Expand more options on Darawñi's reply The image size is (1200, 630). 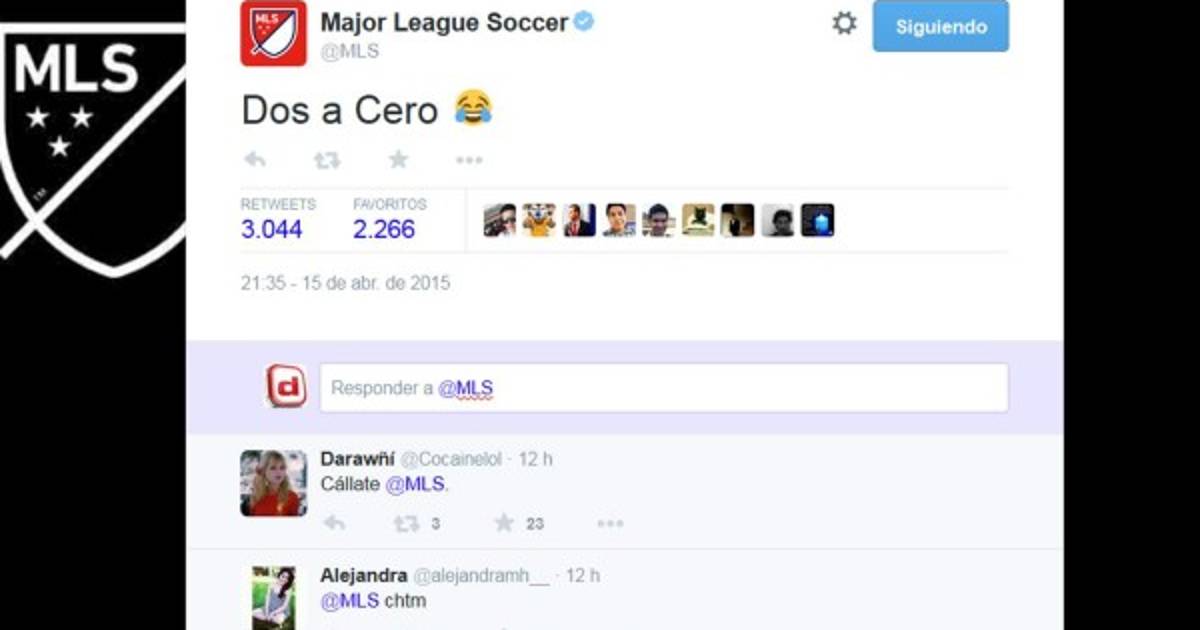[610, 523]
